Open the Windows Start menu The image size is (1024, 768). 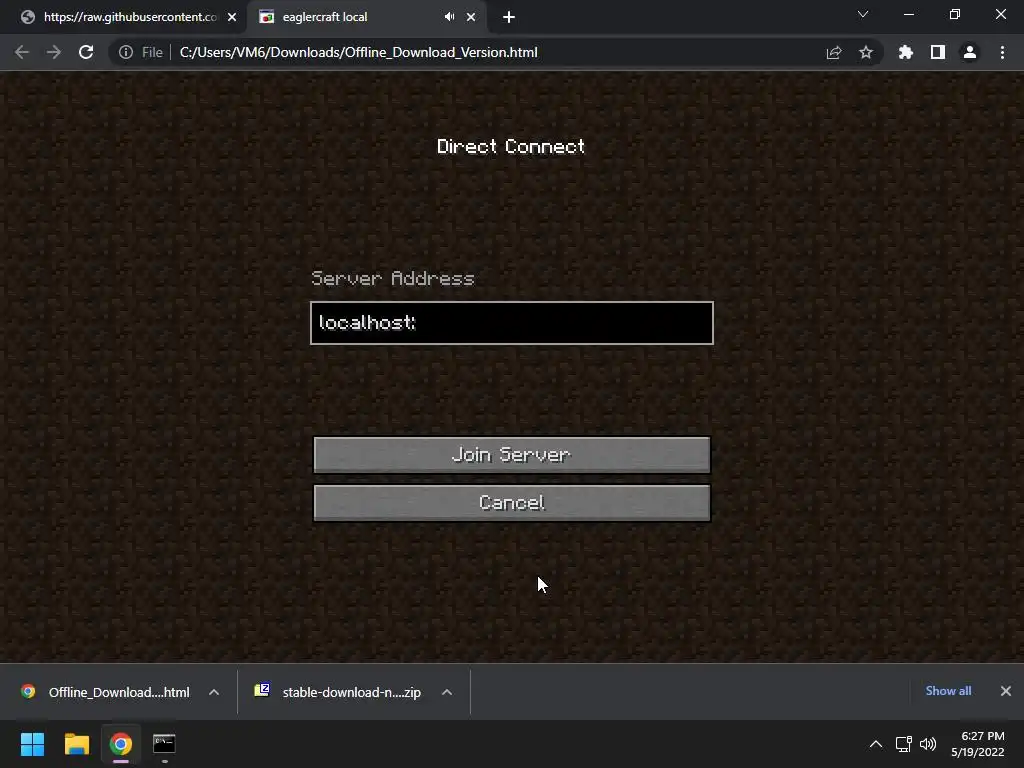[x=32, y=744]
